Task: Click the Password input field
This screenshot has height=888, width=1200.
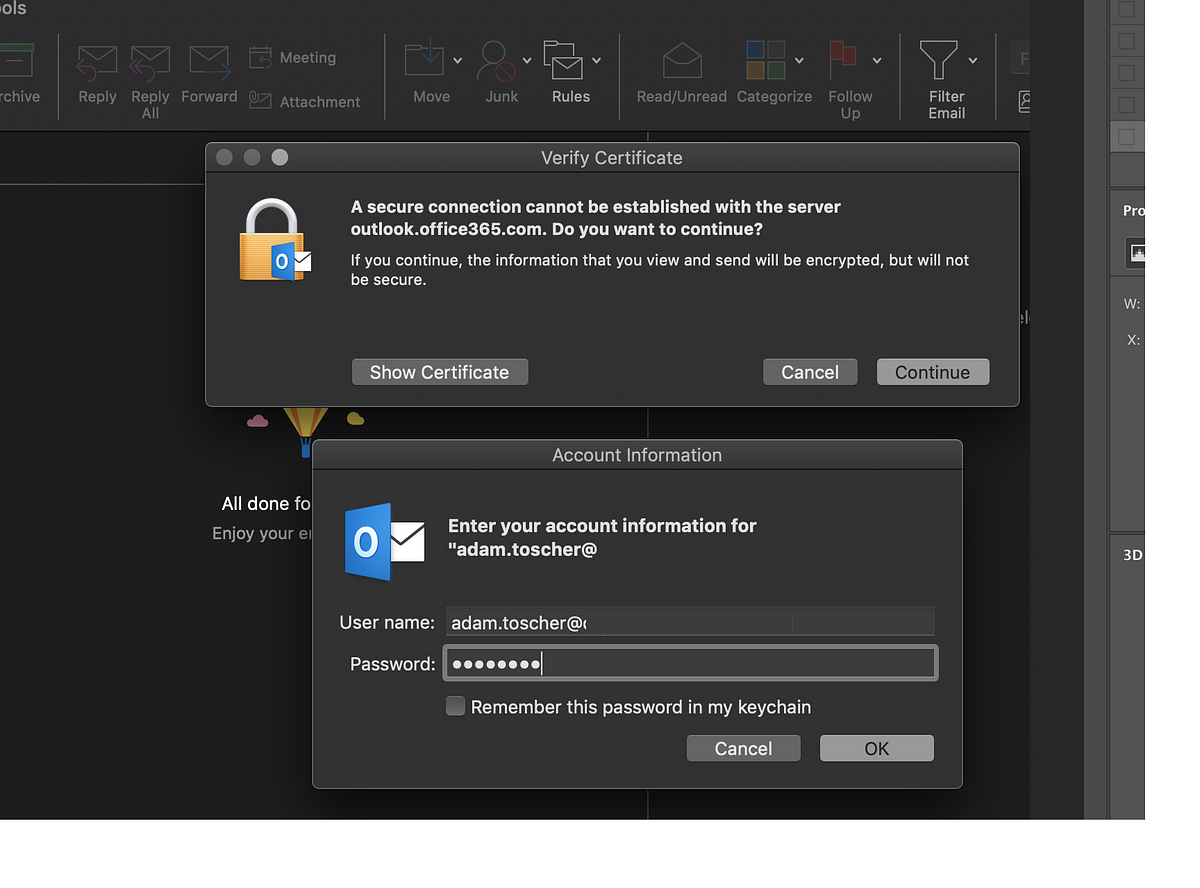Action: [x=691, y=663]
